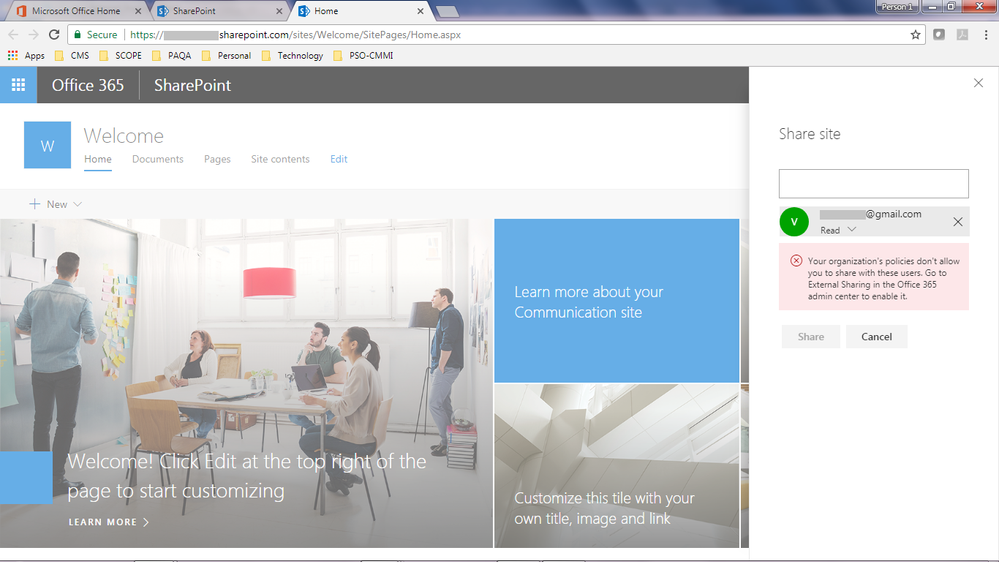The height and width of the screenshot is (562, 999).
Task: Click the LEARN MORE link
Action: (108, 522)
